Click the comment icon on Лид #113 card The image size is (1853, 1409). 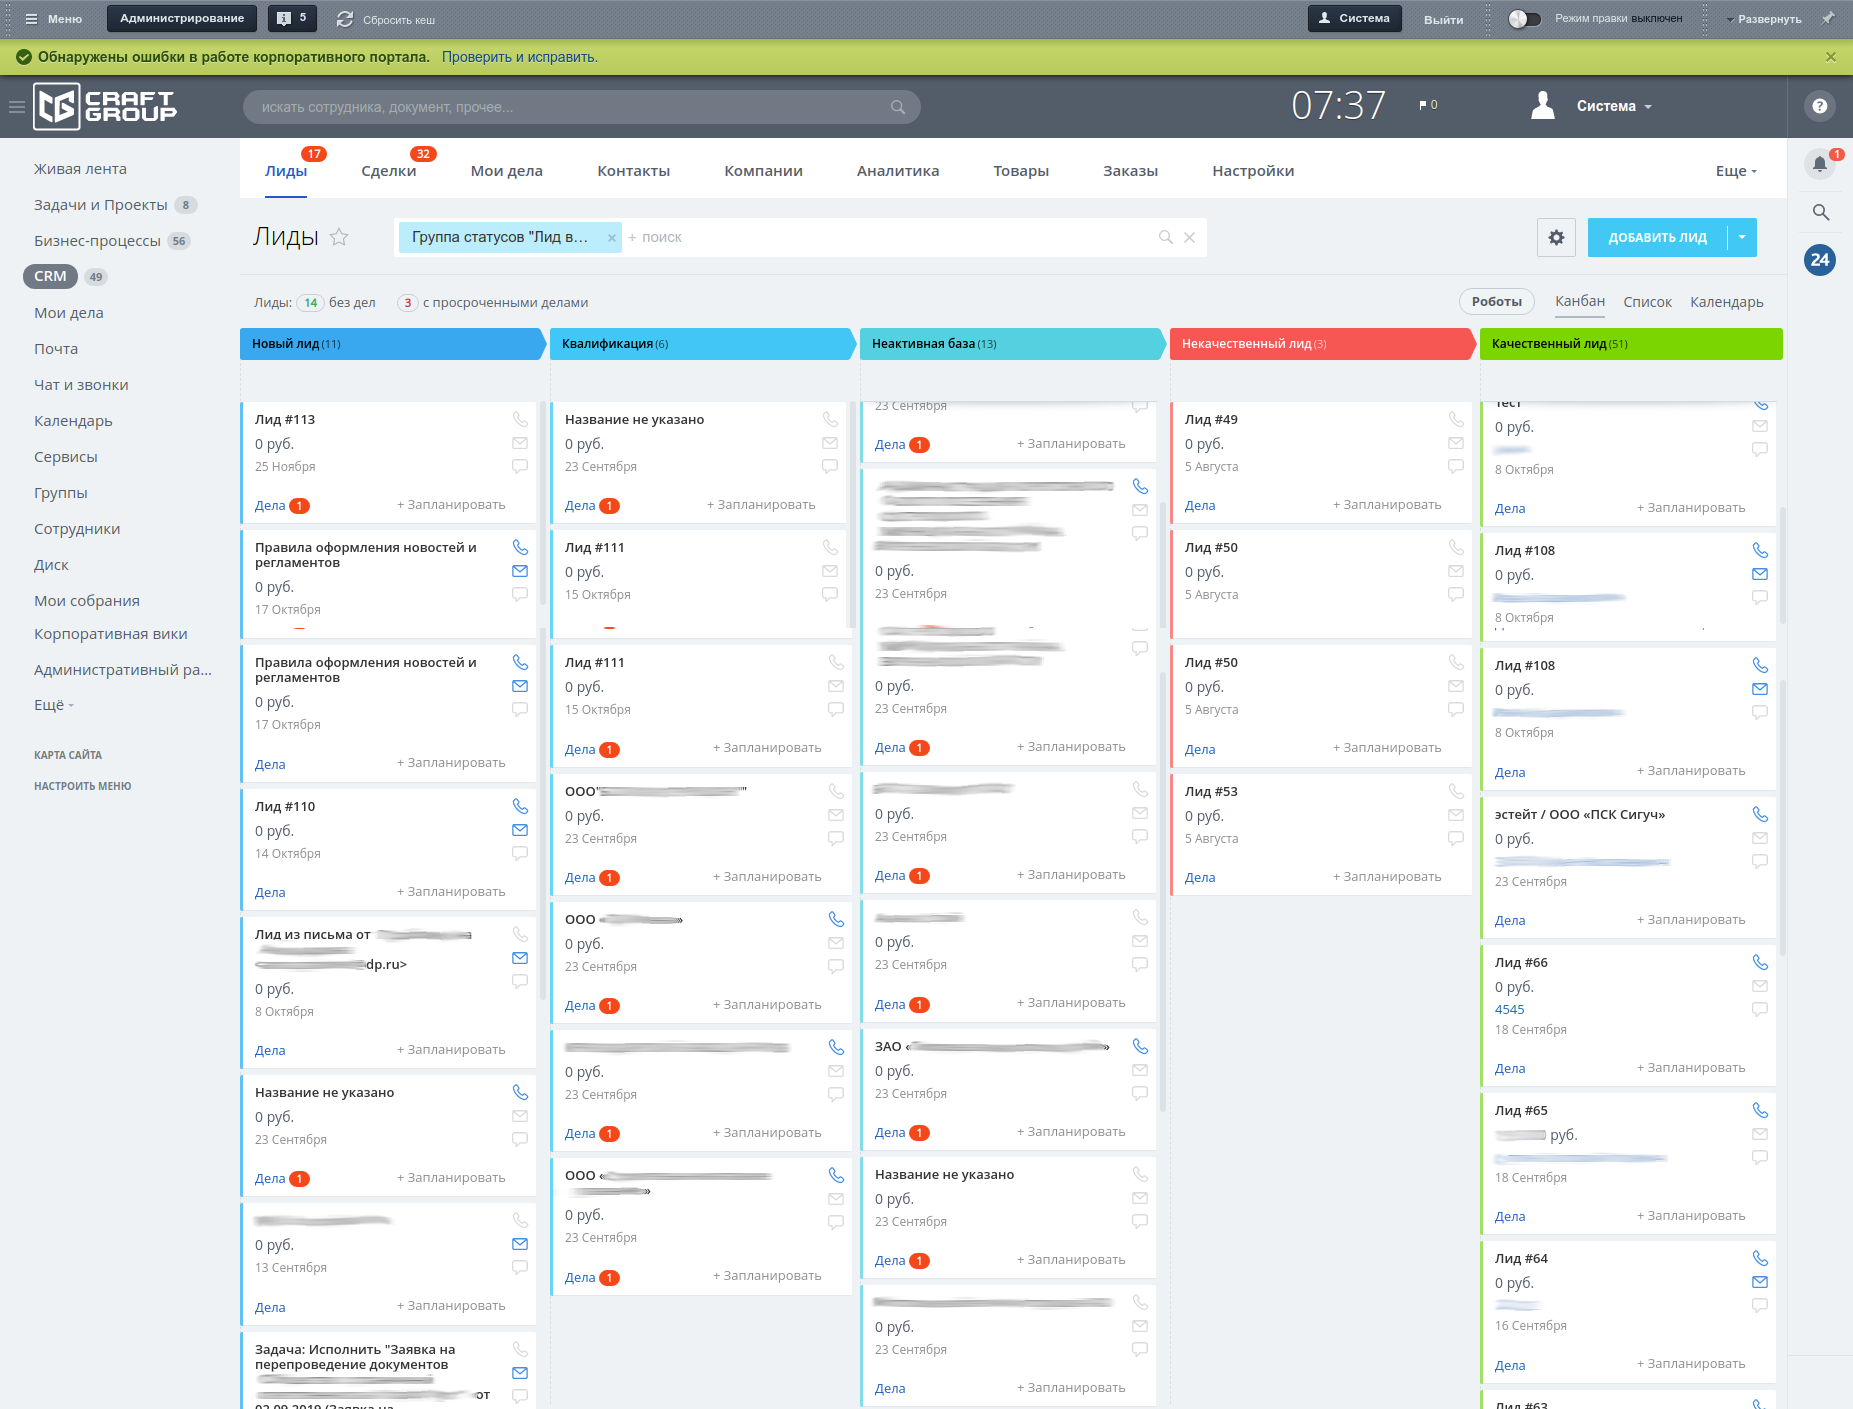click(520, 466)
